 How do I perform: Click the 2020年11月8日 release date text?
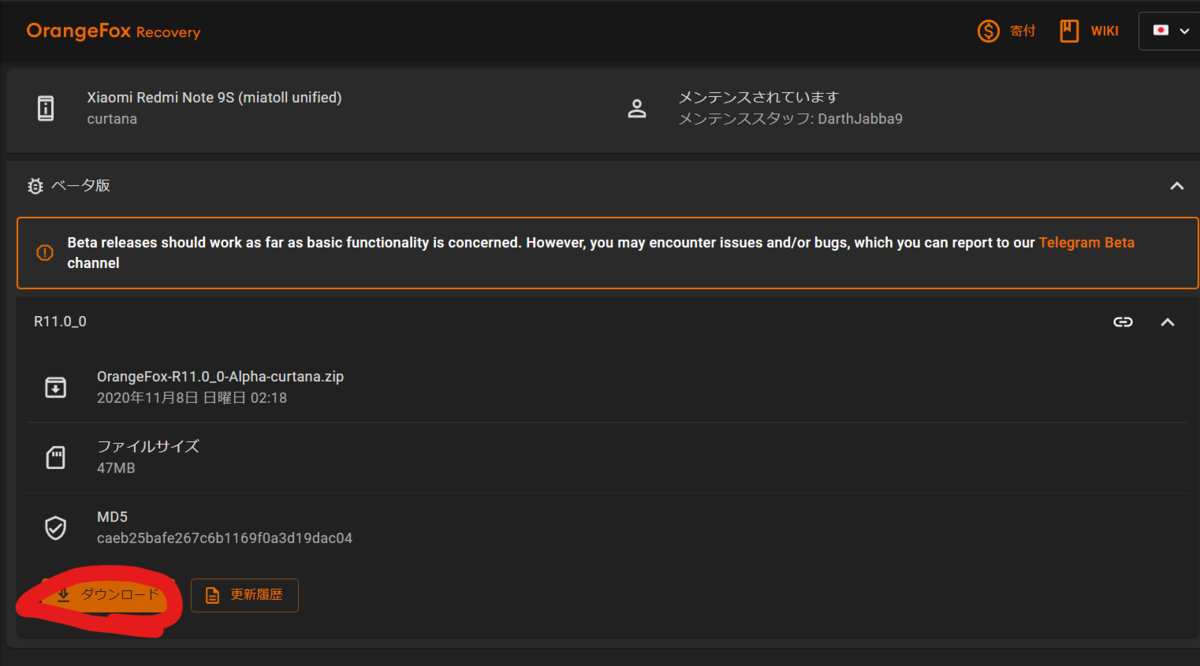coord(192,397)
